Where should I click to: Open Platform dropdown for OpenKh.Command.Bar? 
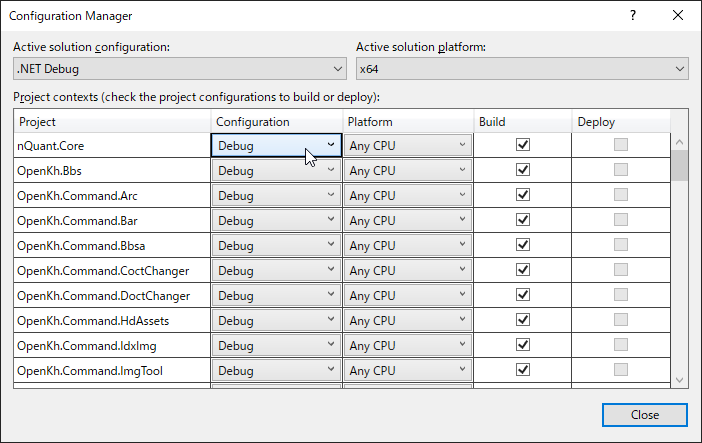(x=408, y=220)
